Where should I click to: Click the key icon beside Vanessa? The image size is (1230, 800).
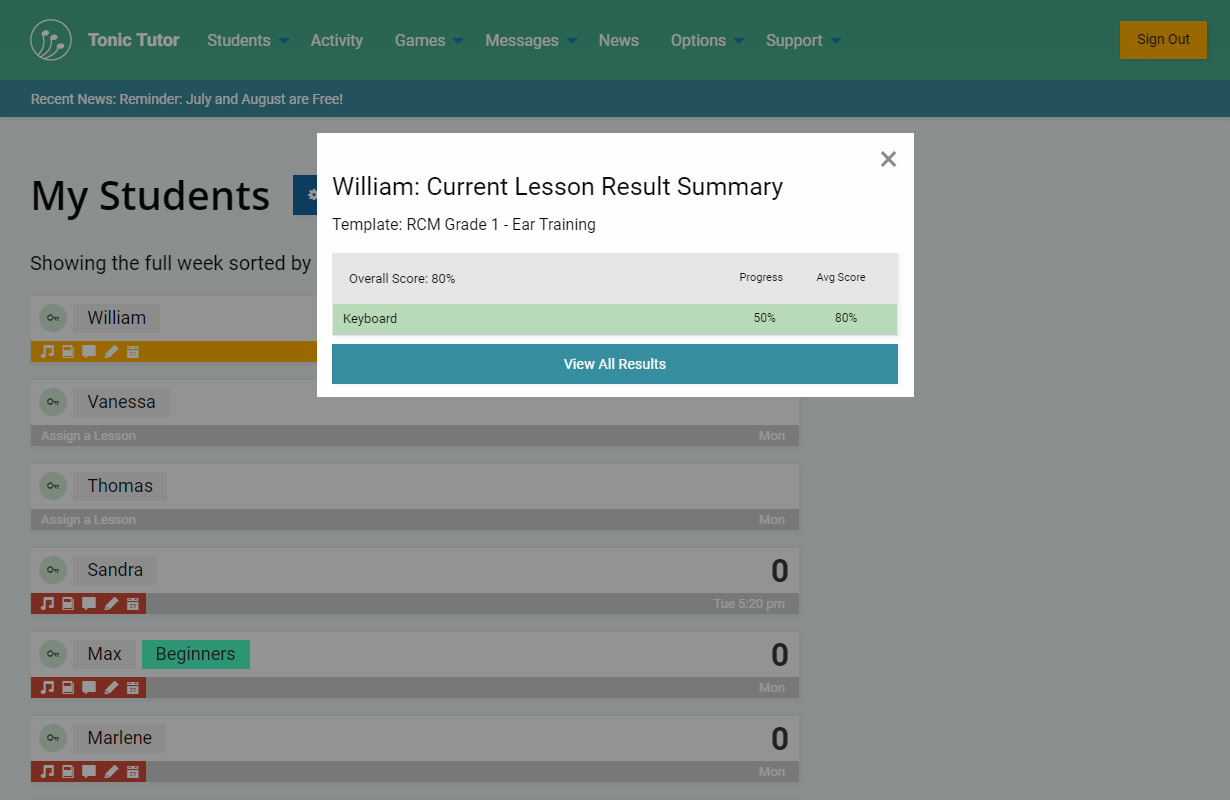pyautogui.click(x=52, y=402)
